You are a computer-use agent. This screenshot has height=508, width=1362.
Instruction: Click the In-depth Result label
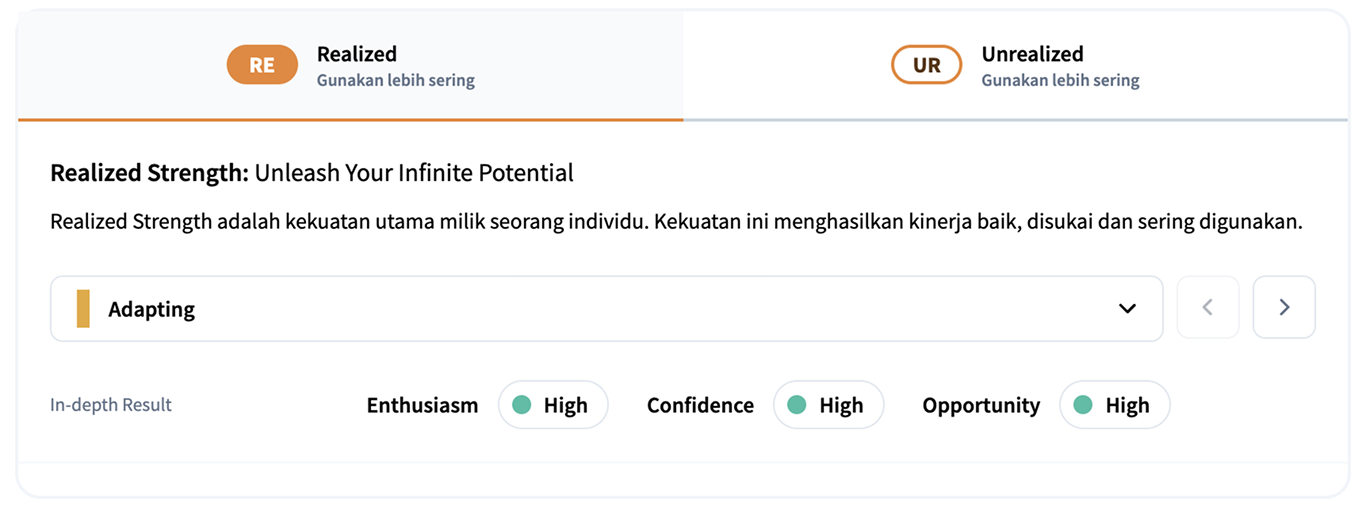(111, 405)
